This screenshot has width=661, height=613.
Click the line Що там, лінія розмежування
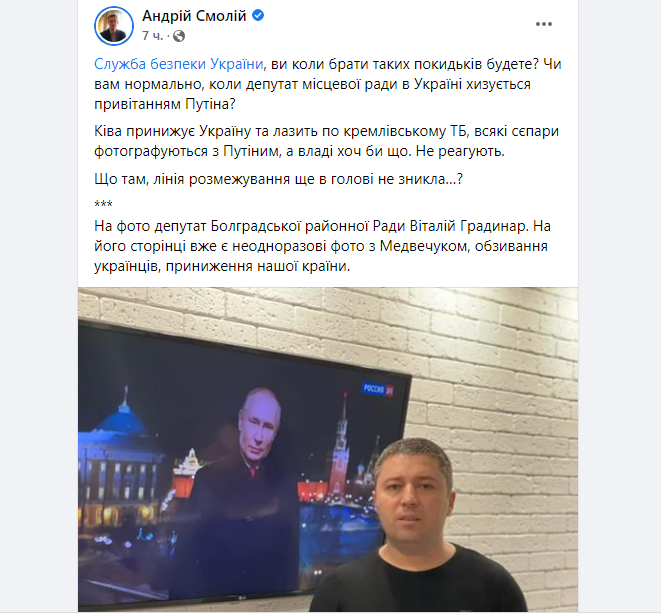(x=278, y=179)
